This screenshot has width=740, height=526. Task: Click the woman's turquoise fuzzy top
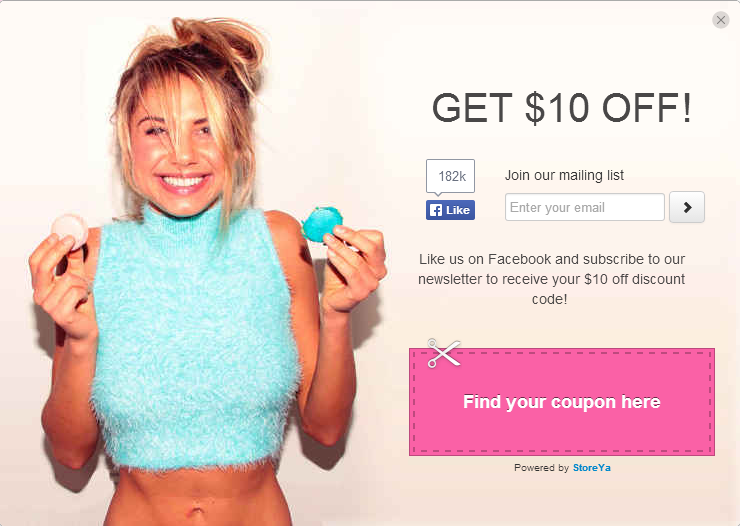tap(193, 340)
